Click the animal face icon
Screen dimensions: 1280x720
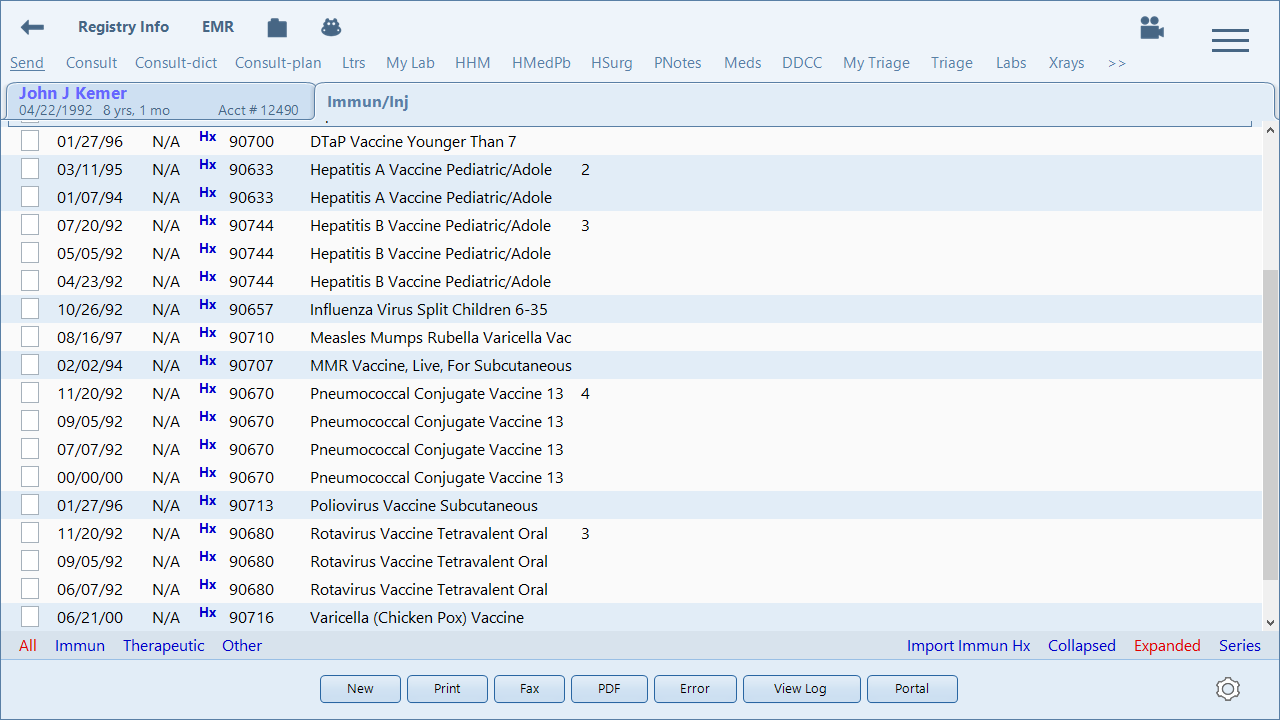331,27
